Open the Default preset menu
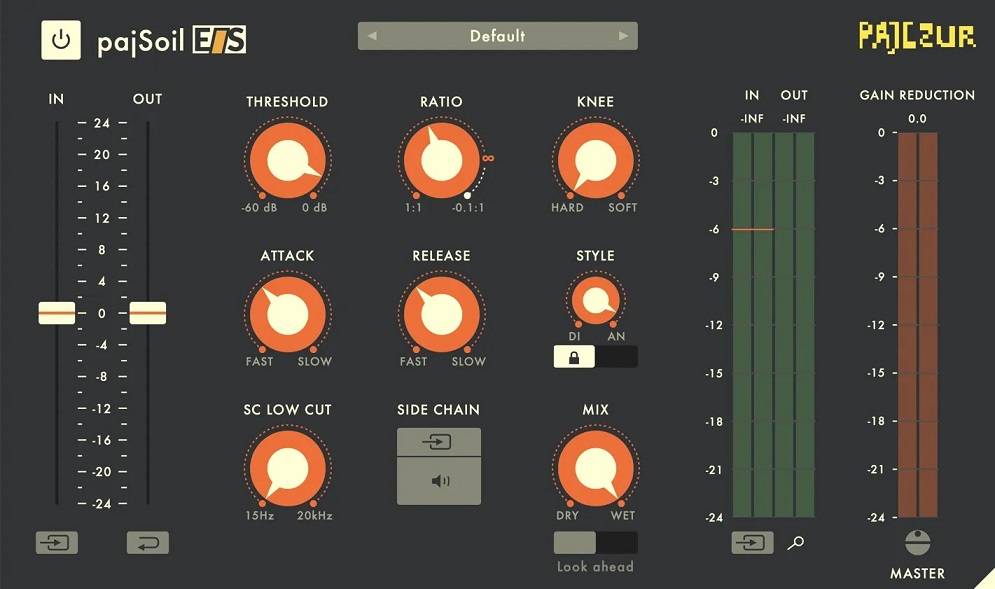The width and height of the screenshot is (995, 589). coord(497,36)
